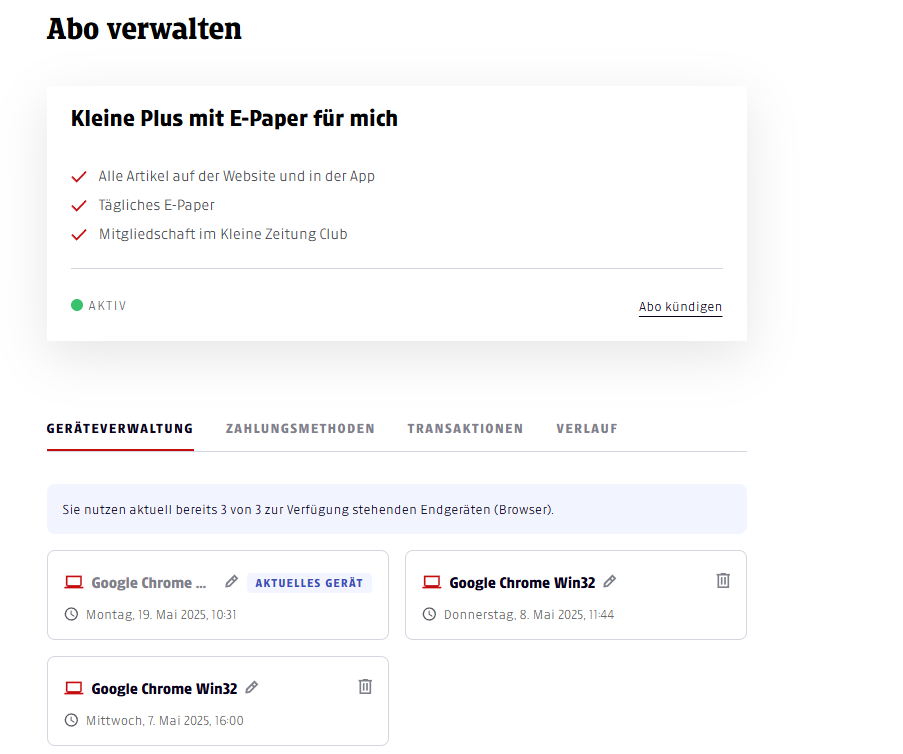Click Google Chrome Win32 name on 8. Mai card
This screenshot has height=754, width=903.
coord(522,583)
